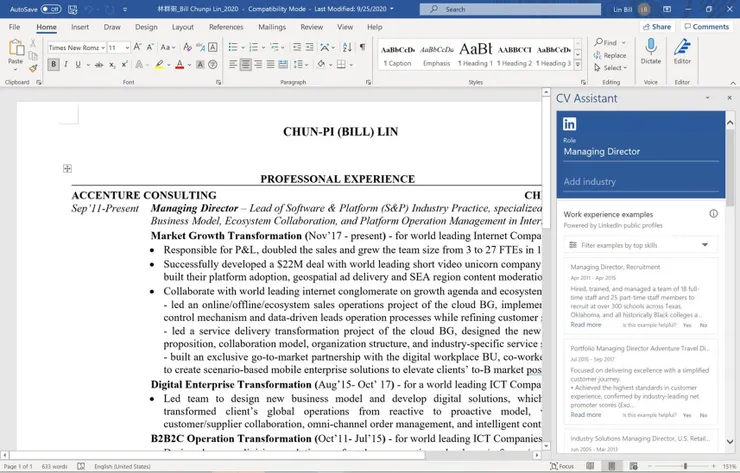Increase paragraph indent
This screenshot has width=740, height=473.
tap(310, 47)
